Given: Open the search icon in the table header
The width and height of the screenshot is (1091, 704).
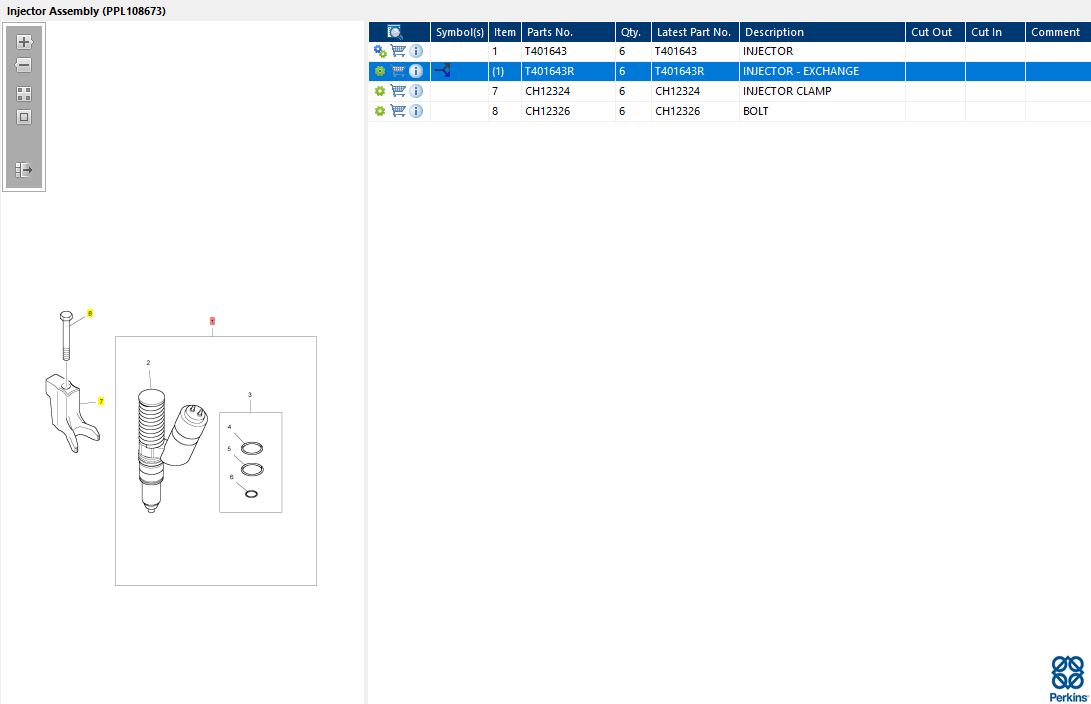Looking at the screenshot, I should coord(395,32).
